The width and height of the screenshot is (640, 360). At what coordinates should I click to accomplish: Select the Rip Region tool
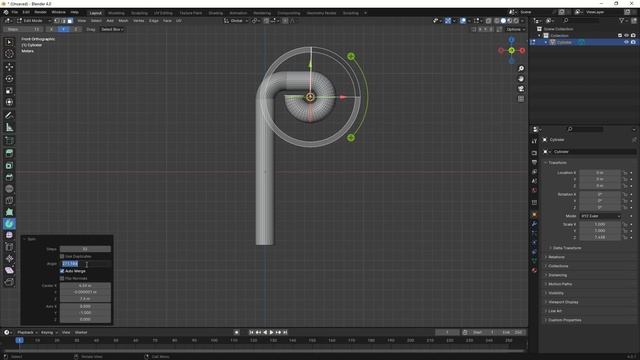coord(9,282)
